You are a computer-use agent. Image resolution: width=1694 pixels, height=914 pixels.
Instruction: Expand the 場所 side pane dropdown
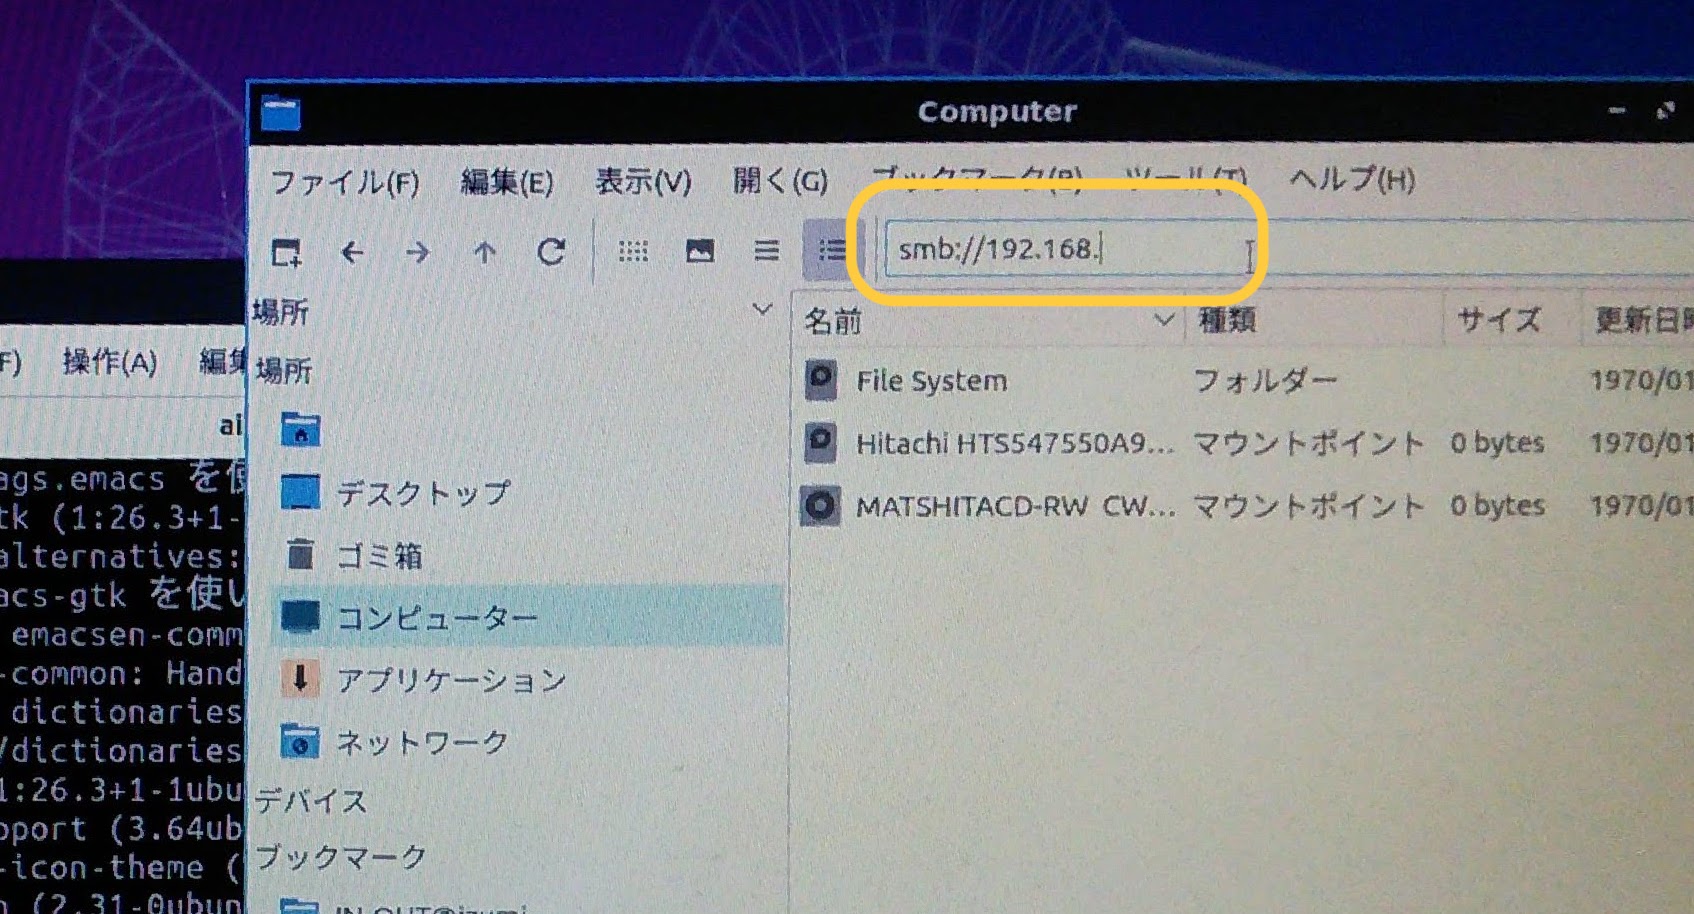[x=762, y=310]
